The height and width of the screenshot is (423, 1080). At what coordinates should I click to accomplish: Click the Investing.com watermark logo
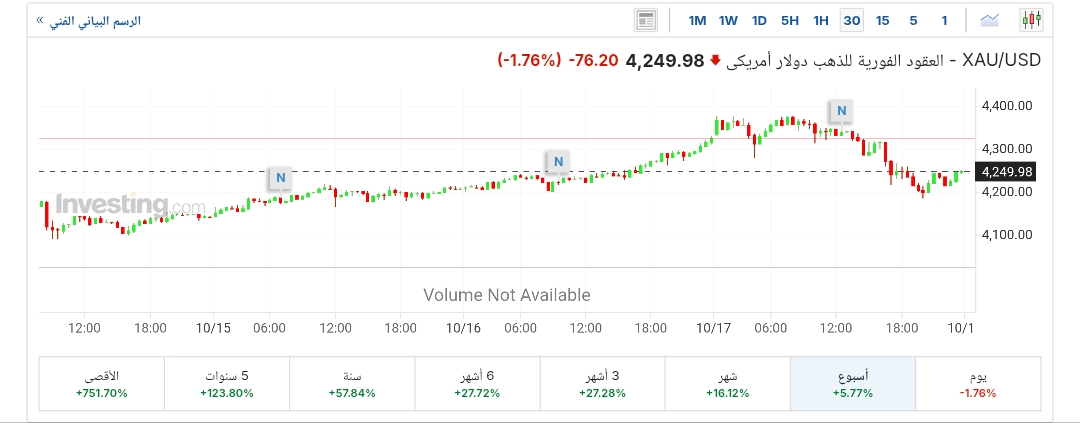click(x=130, y=205)
